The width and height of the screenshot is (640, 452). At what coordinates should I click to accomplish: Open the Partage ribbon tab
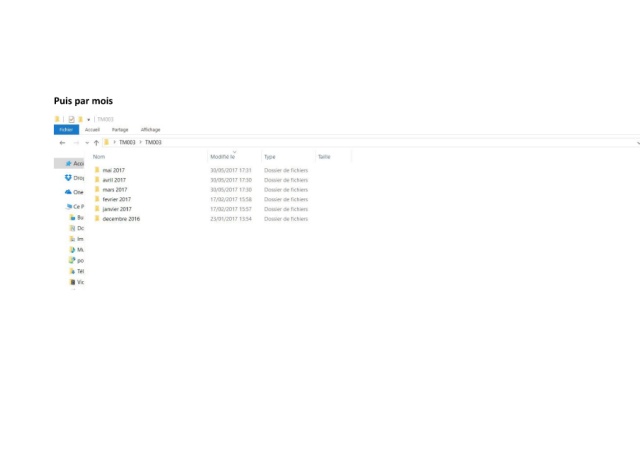click(x=120, y=130)
